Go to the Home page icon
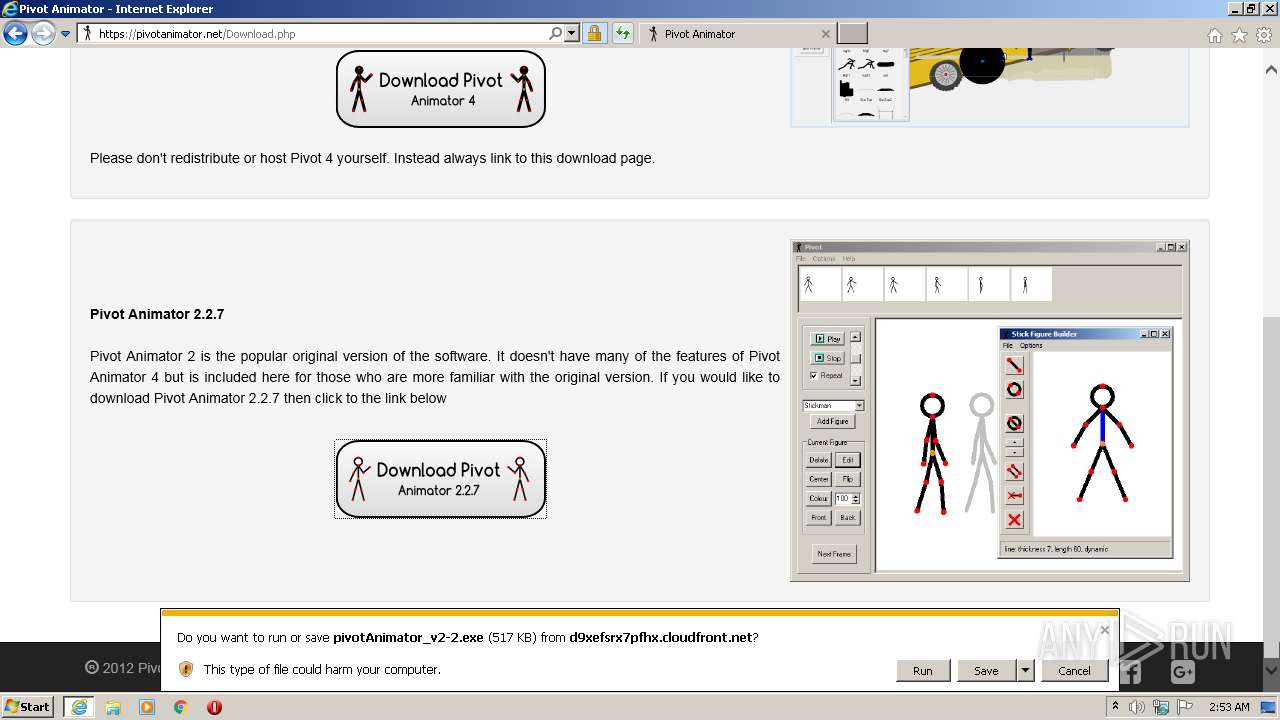The image size is (1280, 720). tap(1214, 35)
